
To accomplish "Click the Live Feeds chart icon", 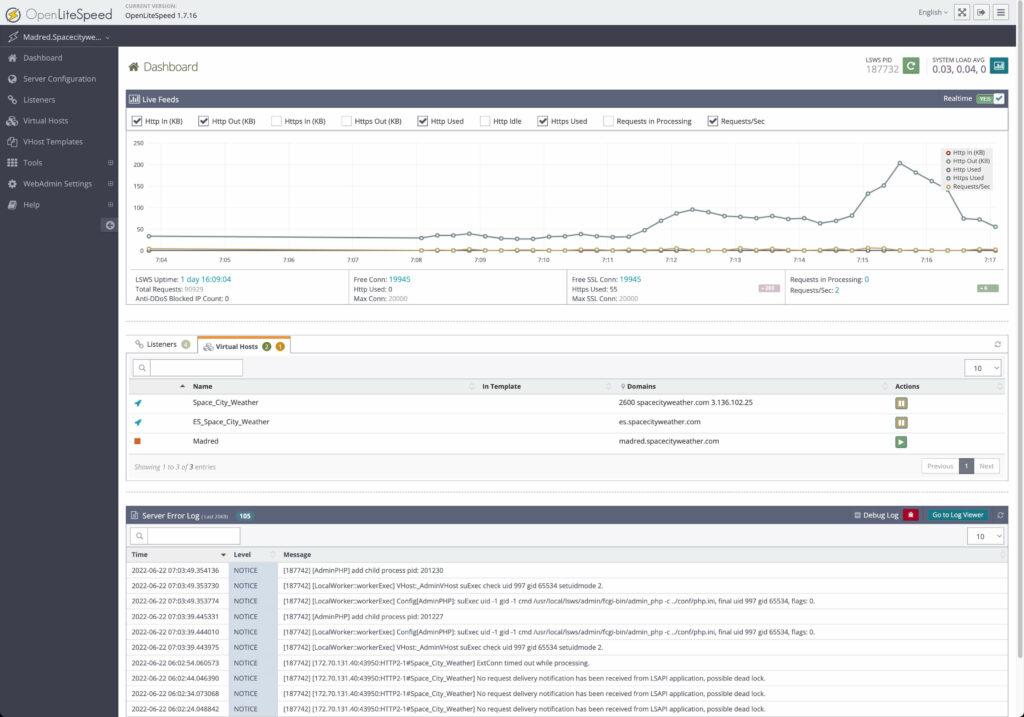I will click(135, 99).
